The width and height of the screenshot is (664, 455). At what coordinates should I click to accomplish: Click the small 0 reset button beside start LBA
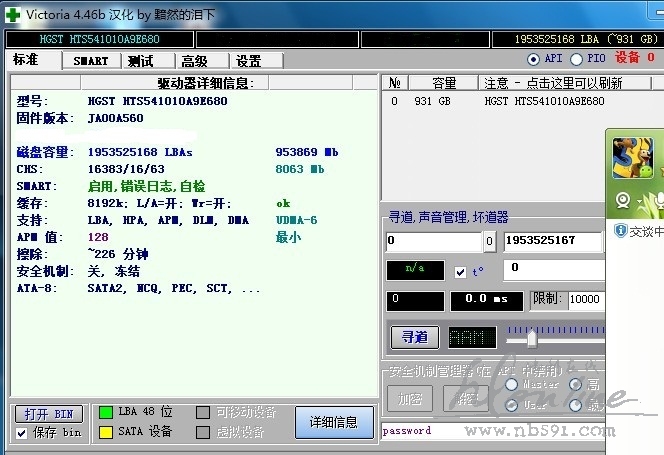(x=489, y=241)
